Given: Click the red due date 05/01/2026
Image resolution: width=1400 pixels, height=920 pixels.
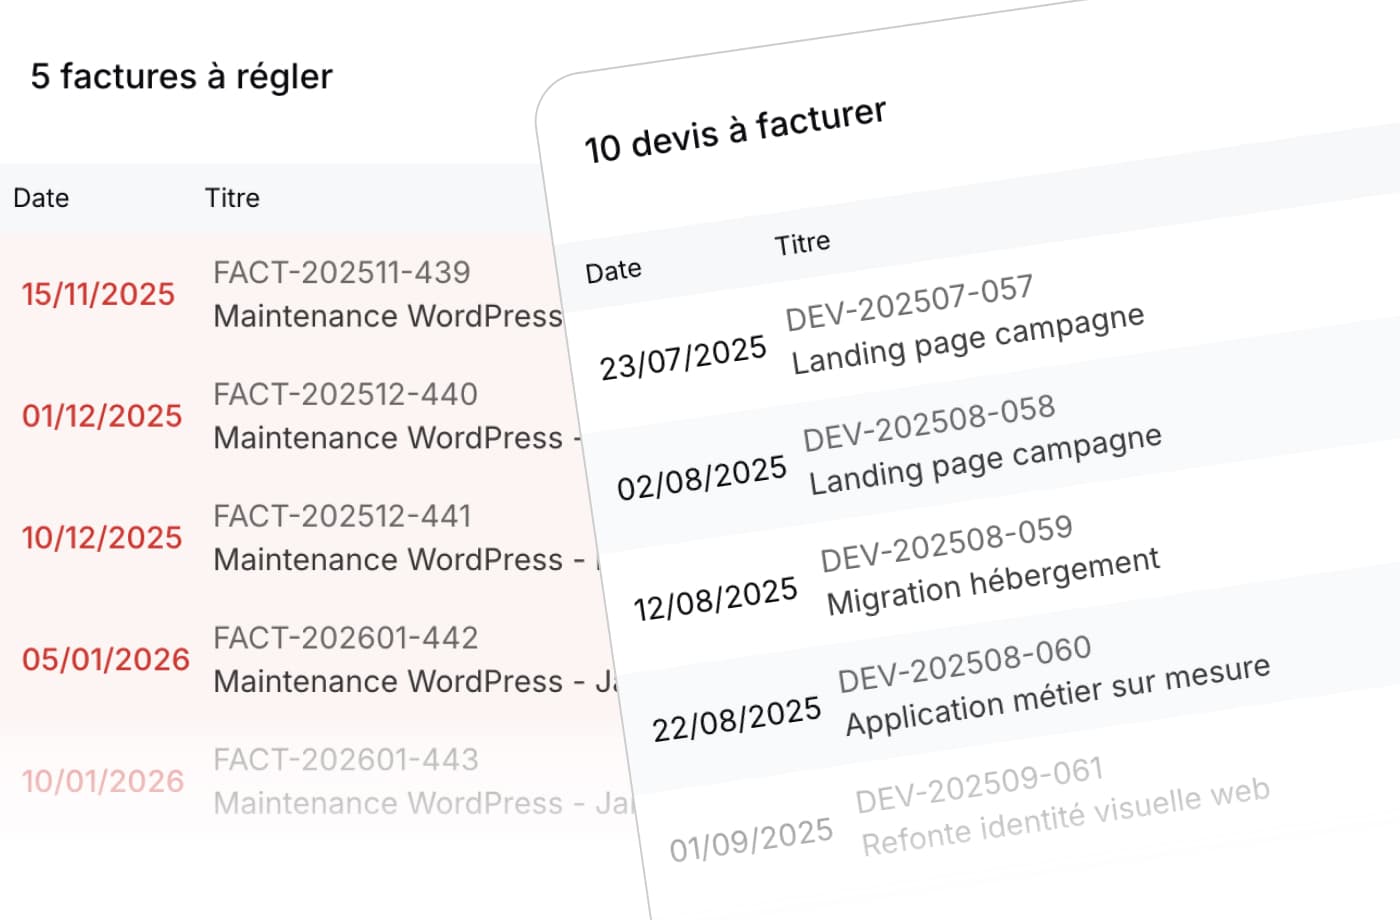Looking at the screenshot, I should [105, 660].
